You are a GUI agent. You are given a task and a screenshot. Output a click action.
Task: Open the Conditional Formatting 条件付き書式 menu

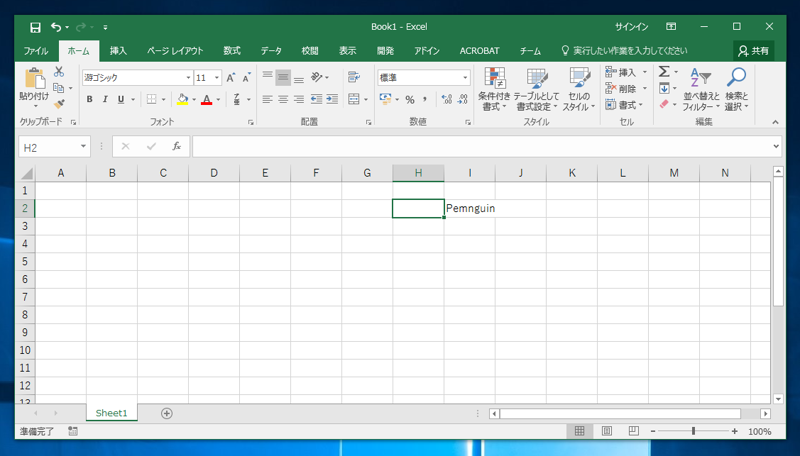[494, 89]
